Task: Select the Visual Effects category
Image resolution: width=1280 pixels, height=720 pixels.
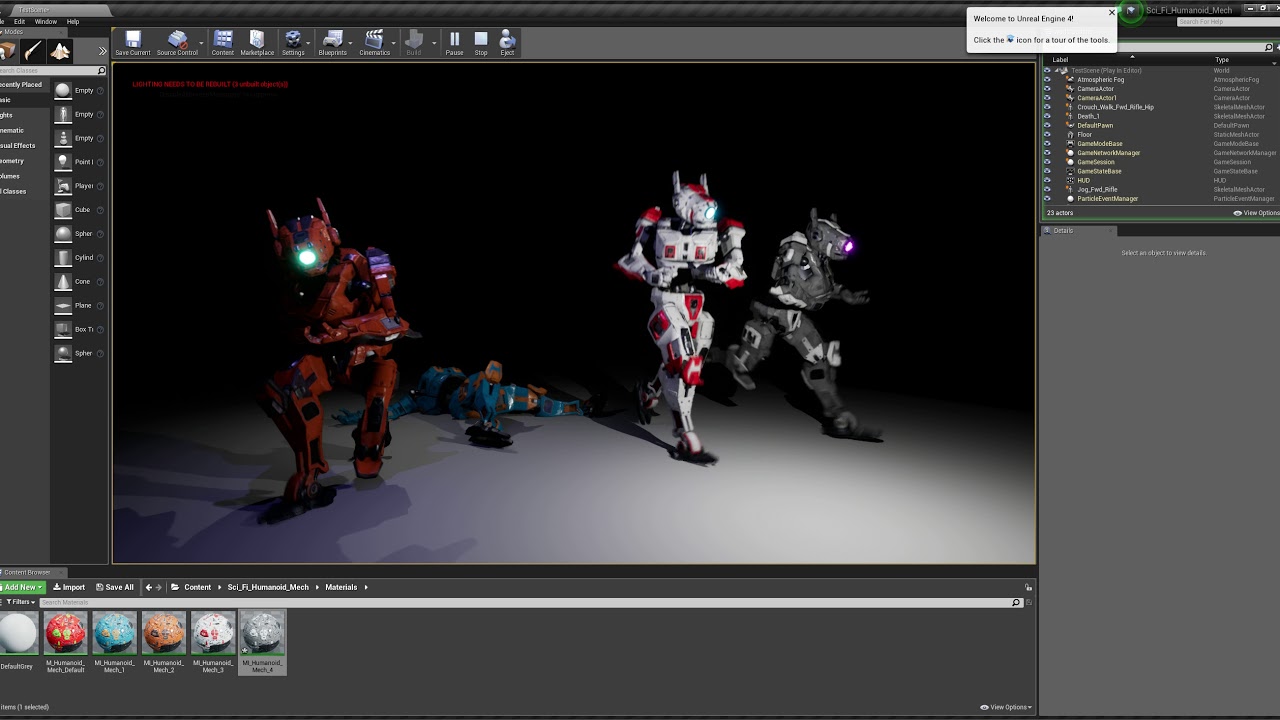Action: click(x=18, y=146)
